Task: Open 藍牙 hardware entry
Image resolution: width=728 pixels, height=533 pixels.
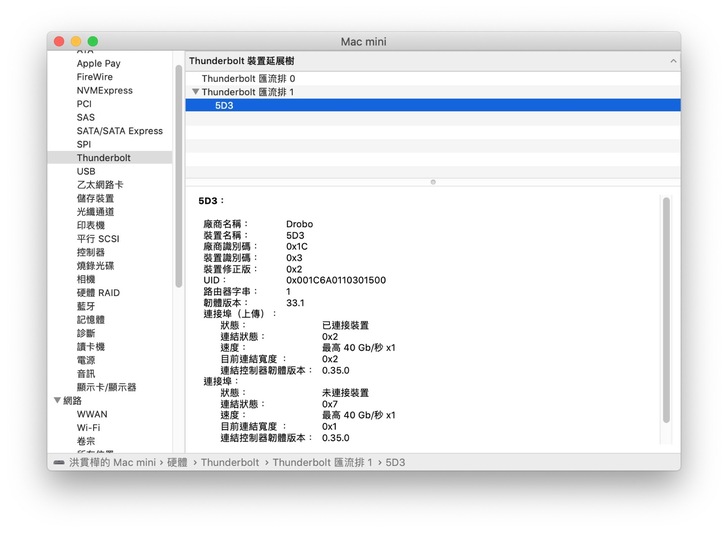Action: coord(86,306)
